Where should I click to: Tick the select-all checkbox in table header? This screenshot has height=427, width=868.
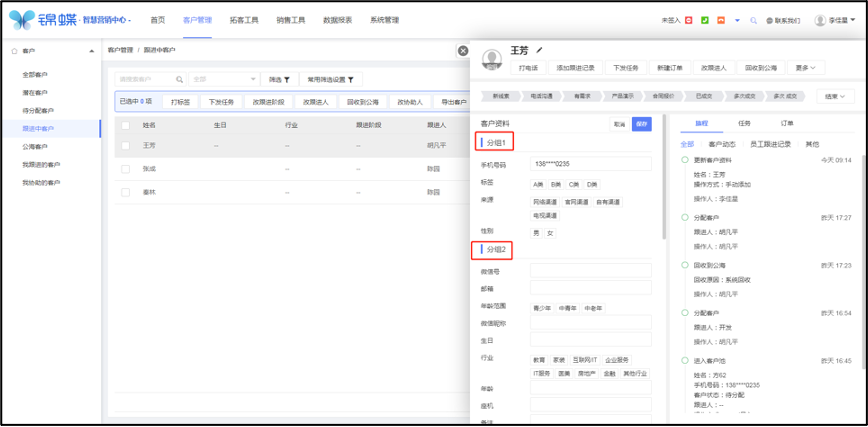point(126,125)
